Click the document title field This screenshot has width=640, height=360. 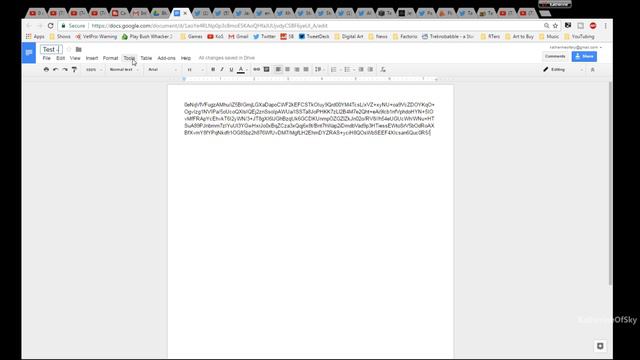[x=51, y=49]
